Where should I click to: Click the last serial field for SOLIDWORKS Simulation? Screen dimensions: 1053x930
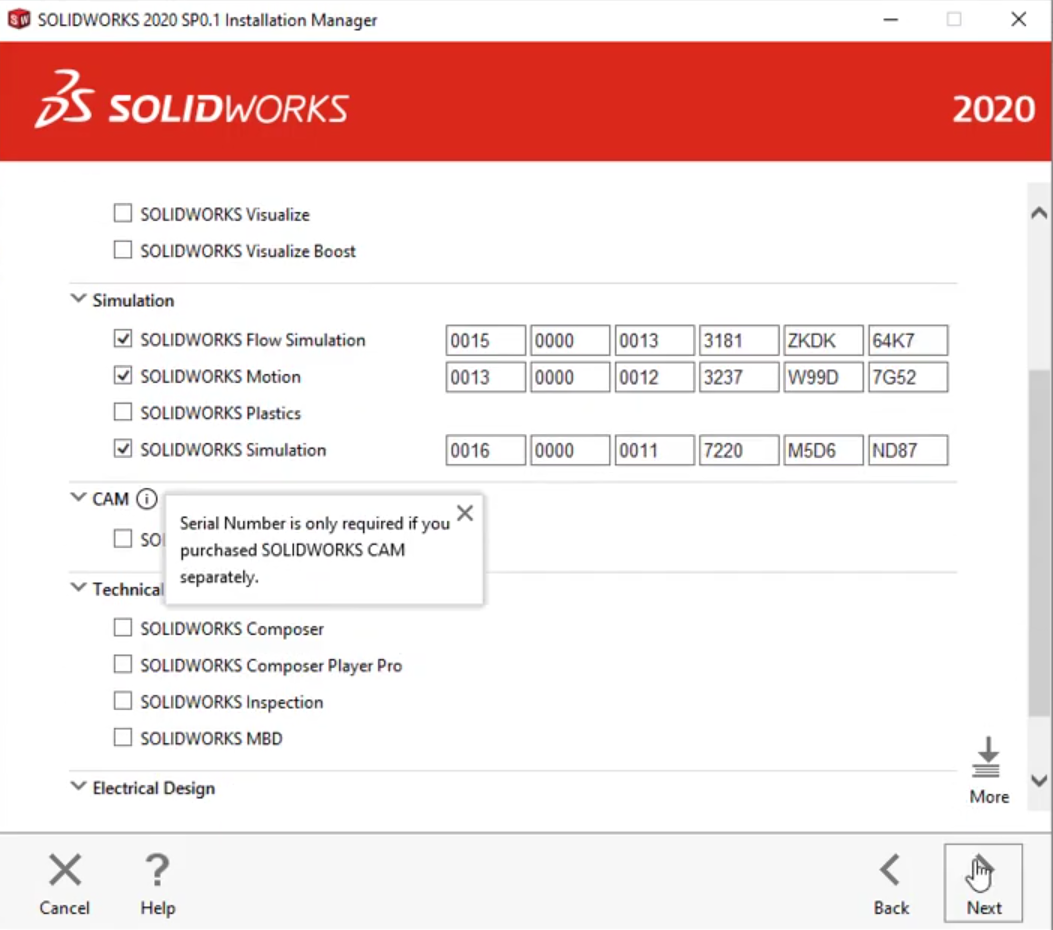point(907,450)
